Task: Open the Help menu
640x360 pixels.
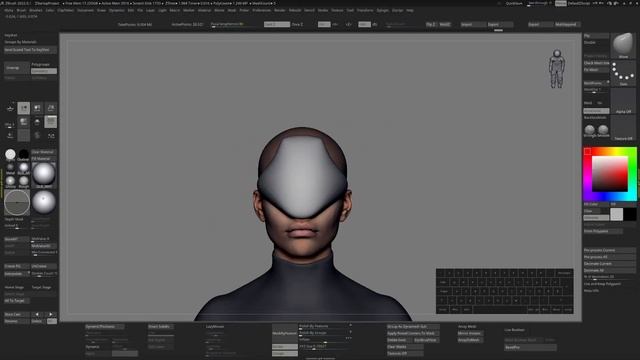Action: (x=410, y=10)
